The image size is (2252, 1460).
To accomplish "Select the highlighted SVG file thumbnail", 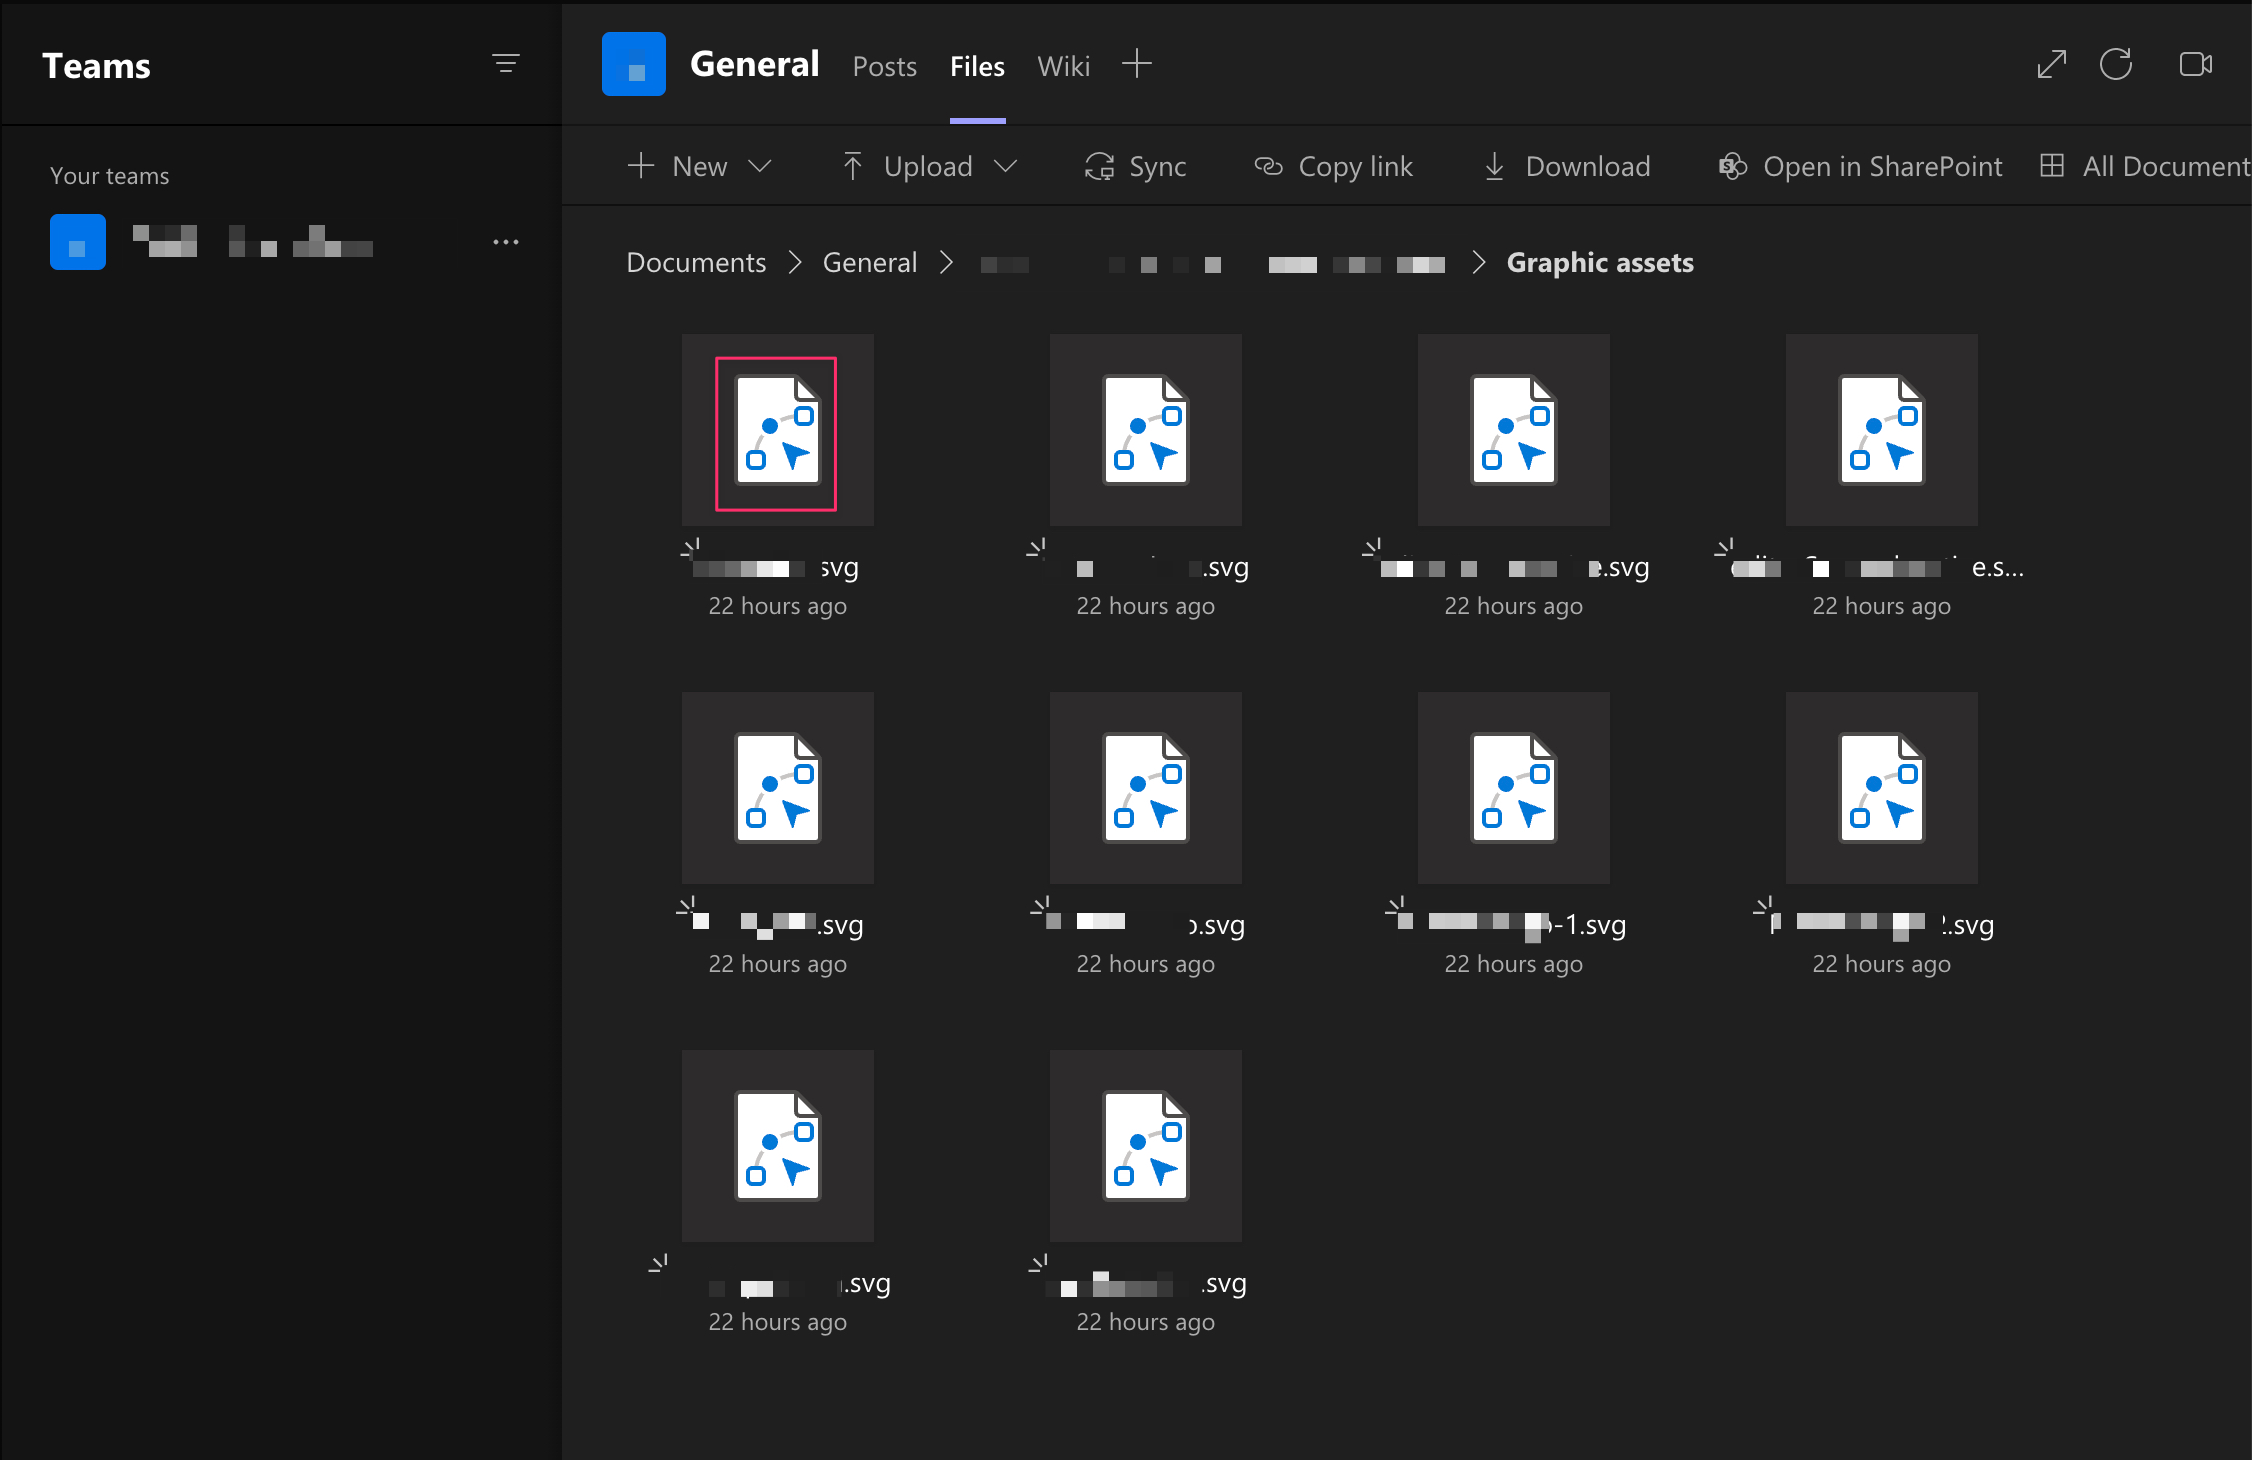I will pos(777,432).
